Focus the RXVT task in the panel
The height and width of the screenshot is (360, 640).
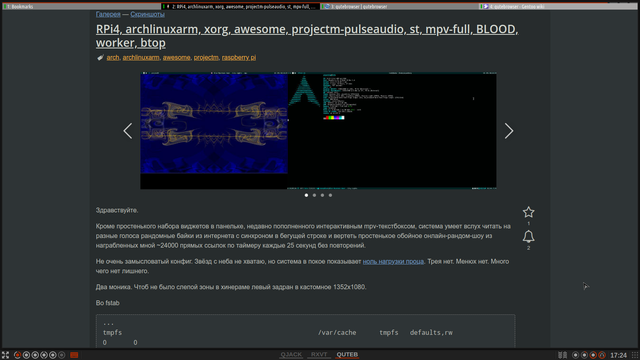pyautogui.click(x=319, y=355)
